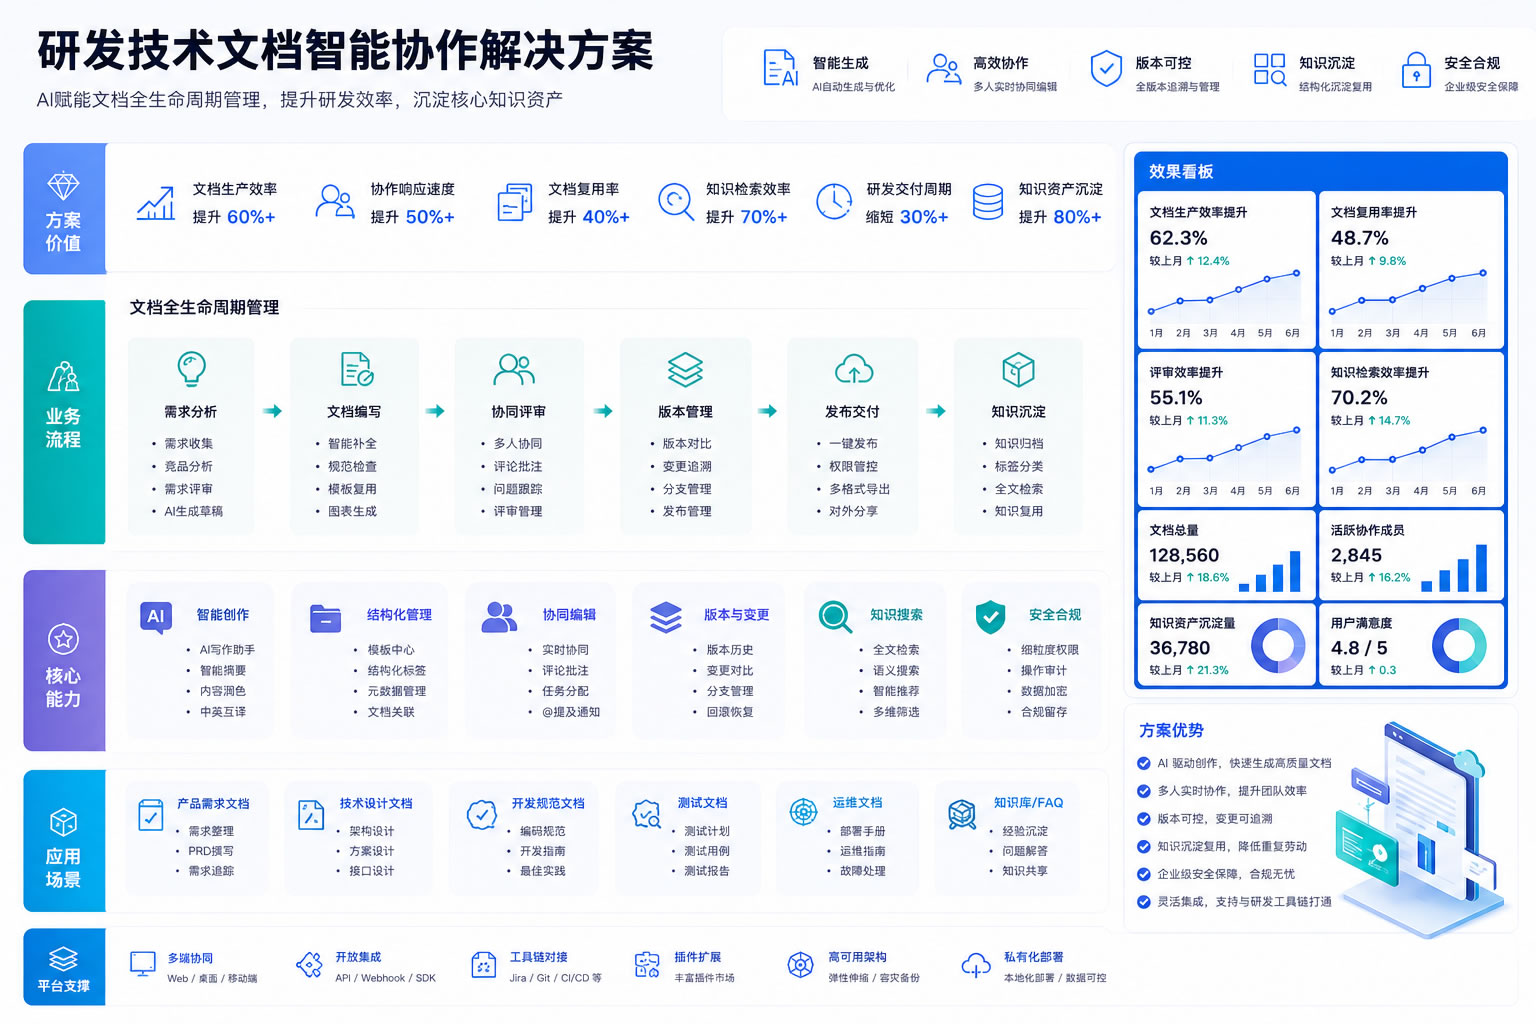Select the 安全合规 green shield icon in 核心能力
Image resolution: width=1536 pixels, height=1024 pixels.
[x=990, y=617]
